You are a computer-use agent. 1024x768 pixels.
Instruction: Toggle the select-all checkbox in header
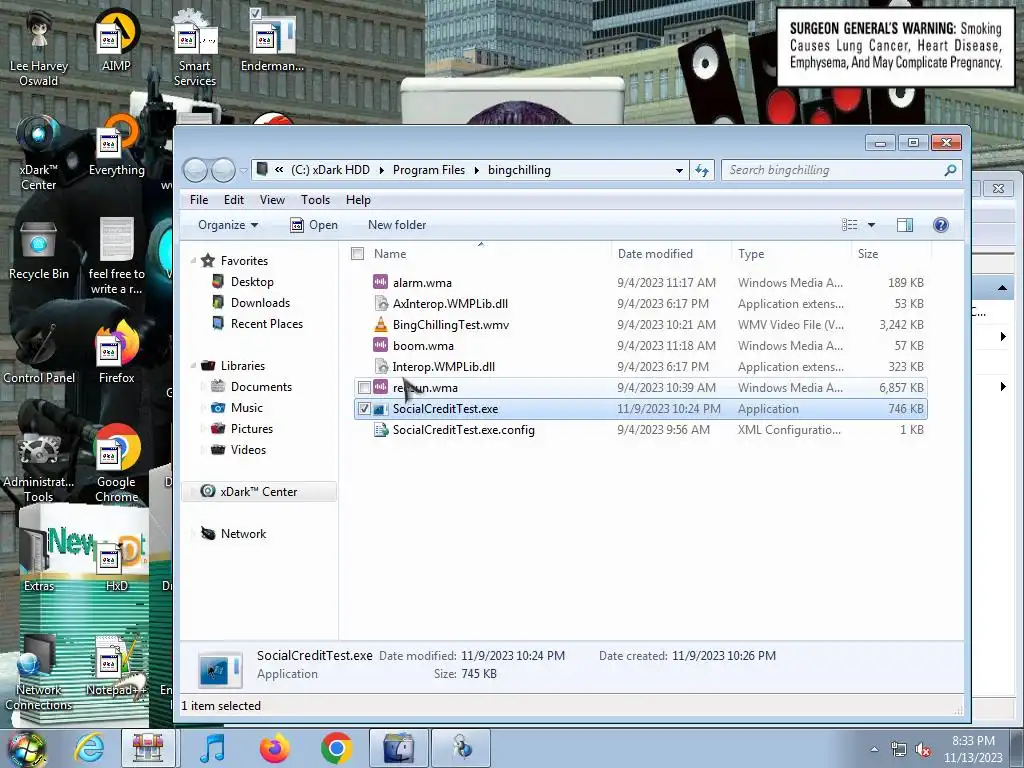357,253
